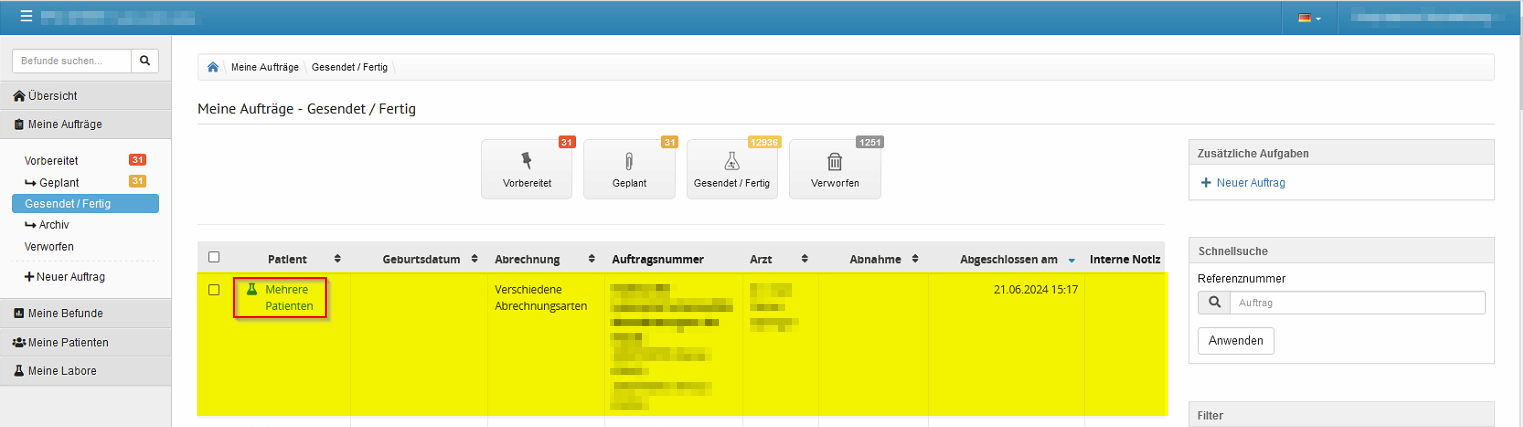
Task: Check the box for the highlighted order row
Action: [x=214, y=290]
